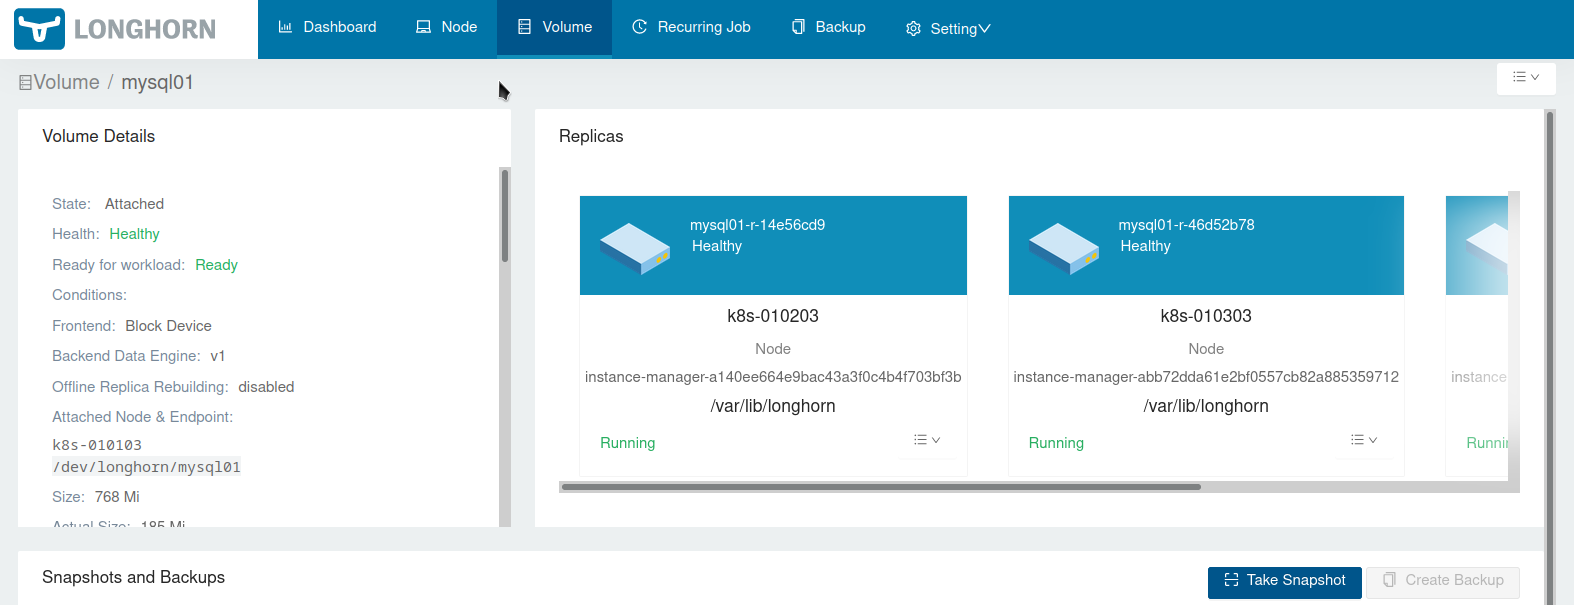Screen dimensions: 1574x605
Task: Click the /var/lib/longhorn path under k8s-010303
Action: [x=1206, y=406]
